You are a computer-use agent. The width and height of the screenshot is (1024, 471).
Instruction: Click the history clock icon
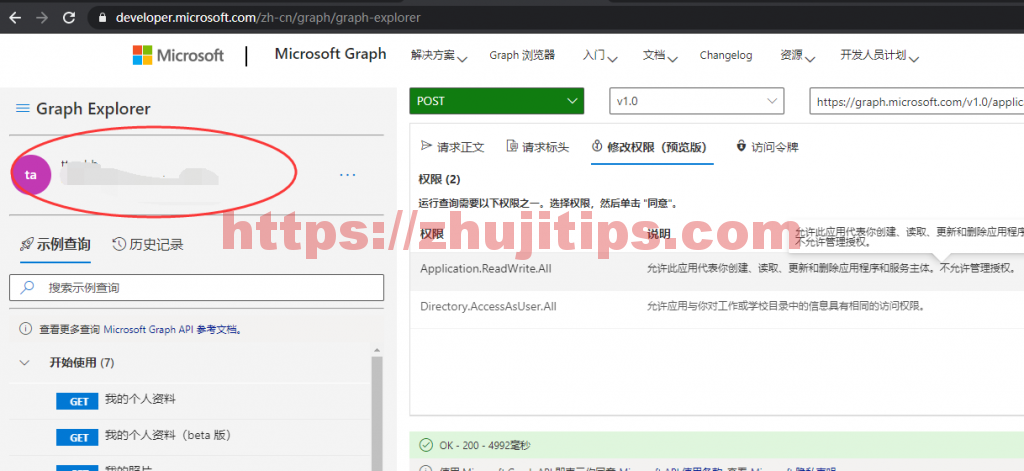click(119, 244)
